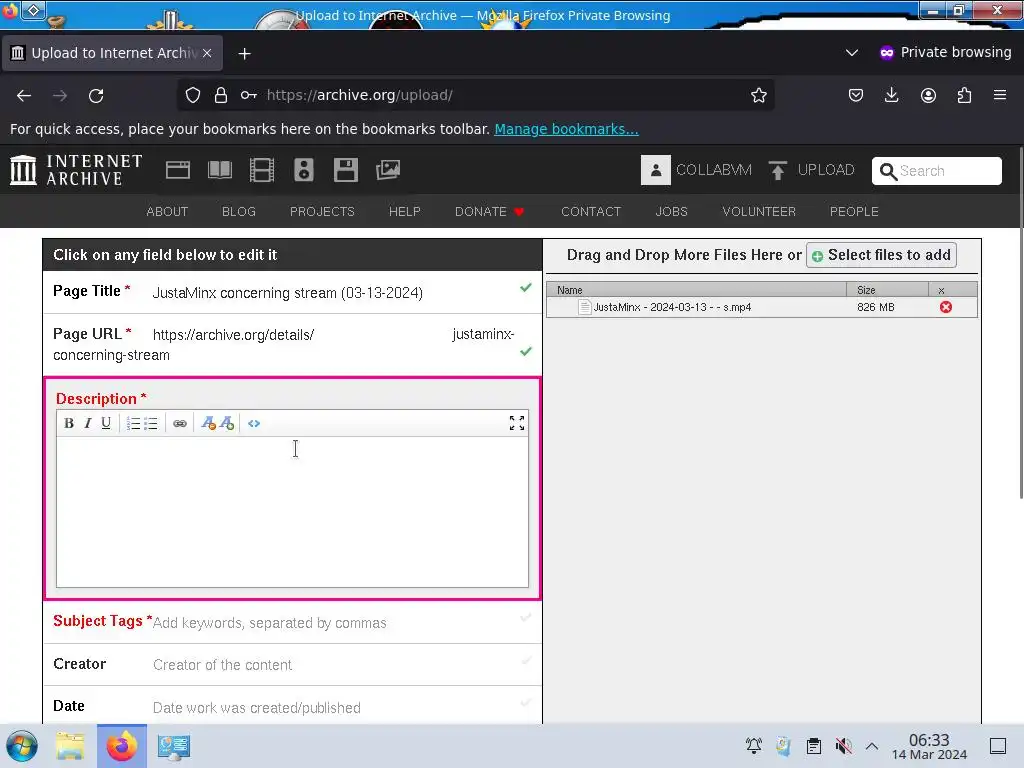Open the ABOUT menu item
The width and height of the screenshot is (1024, 768).
coord(167,212)
